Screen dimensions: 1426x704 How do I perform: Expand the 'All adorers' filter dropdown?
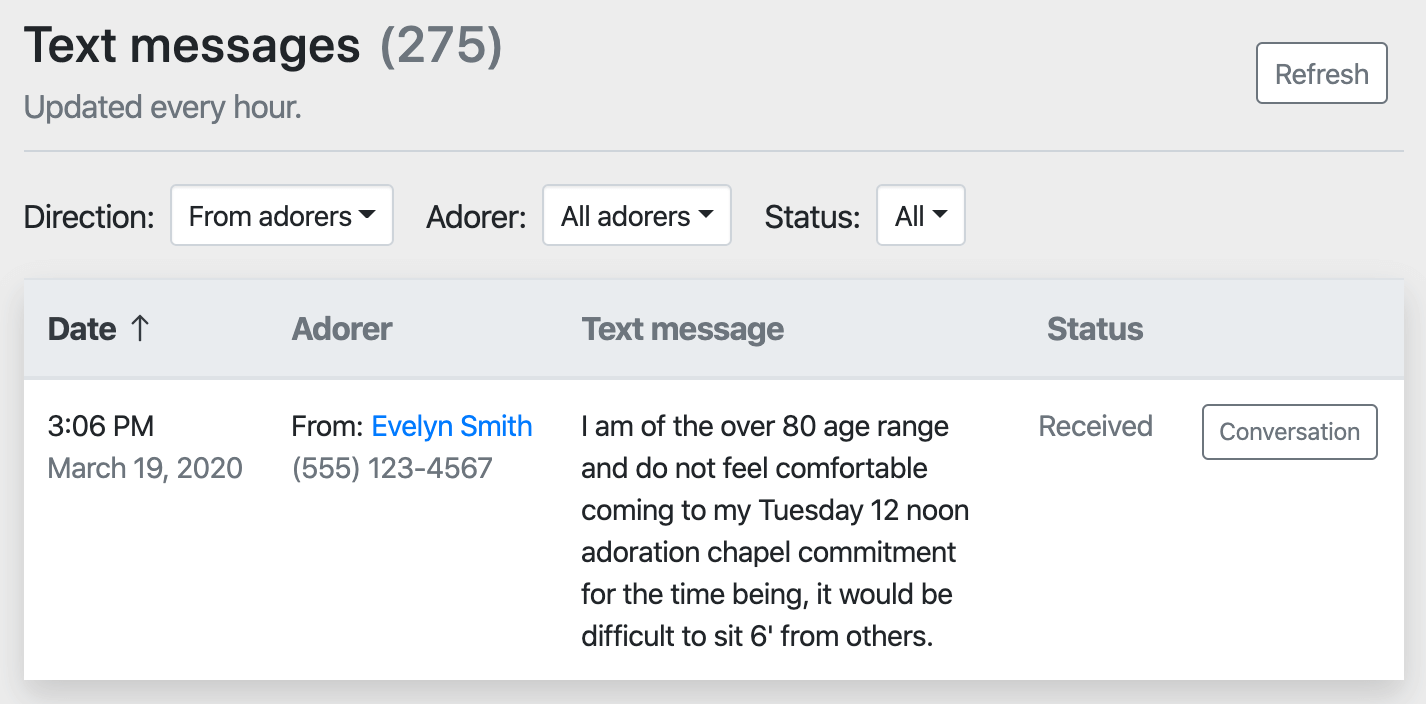[x=636, y=216]
